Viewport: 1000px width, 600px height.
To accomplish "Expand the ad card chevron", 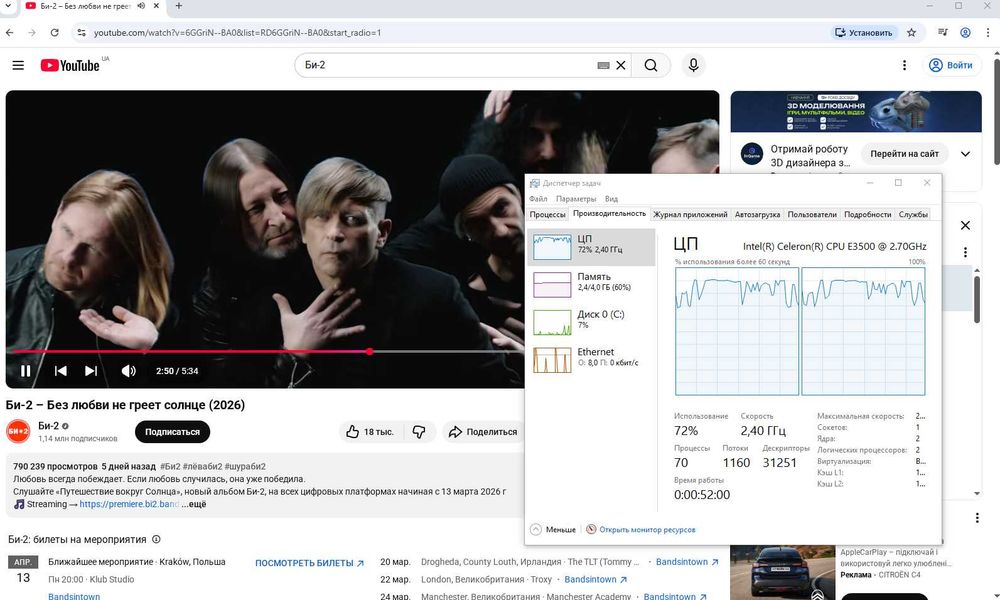I will pyautogui.click(x=966, y=154).
